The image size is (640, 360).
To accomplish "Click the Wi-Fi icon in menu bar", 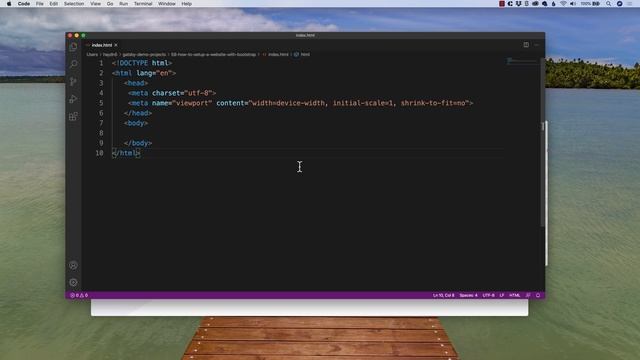I will (563, 4).
